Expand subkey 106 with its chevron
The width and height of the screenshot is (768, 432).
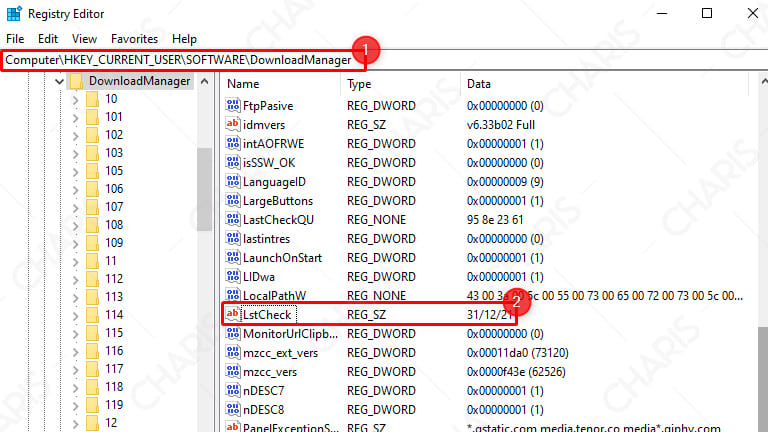(x=75, y=190)
